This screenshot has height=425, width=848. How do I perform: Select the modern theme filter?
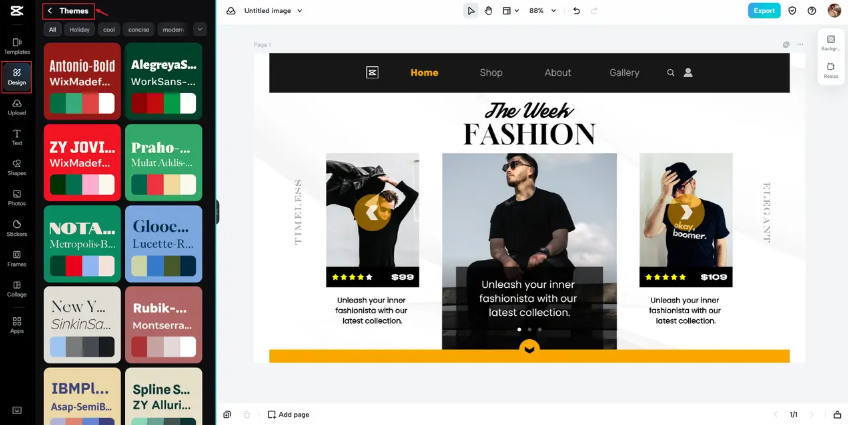173,30
